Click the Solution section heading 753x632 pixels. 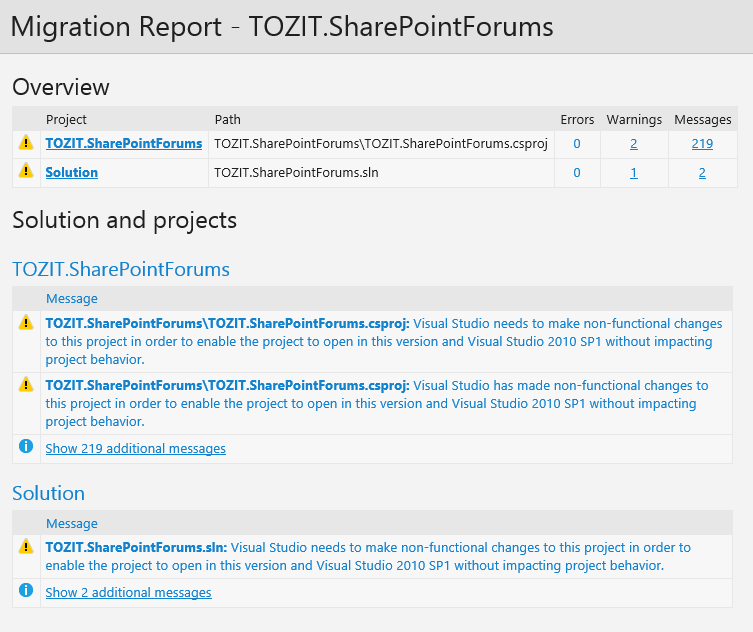(49, 493)
